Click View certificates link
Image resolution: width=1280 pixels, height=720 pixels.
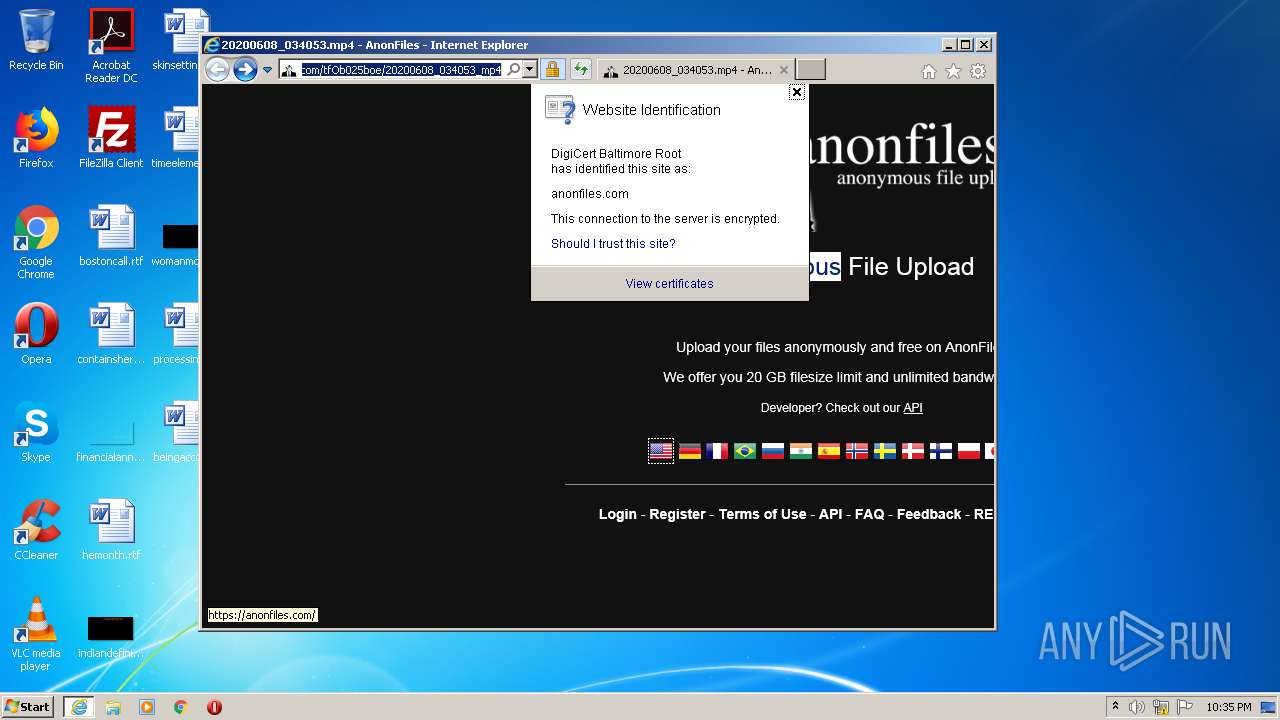tap(669, 284)
